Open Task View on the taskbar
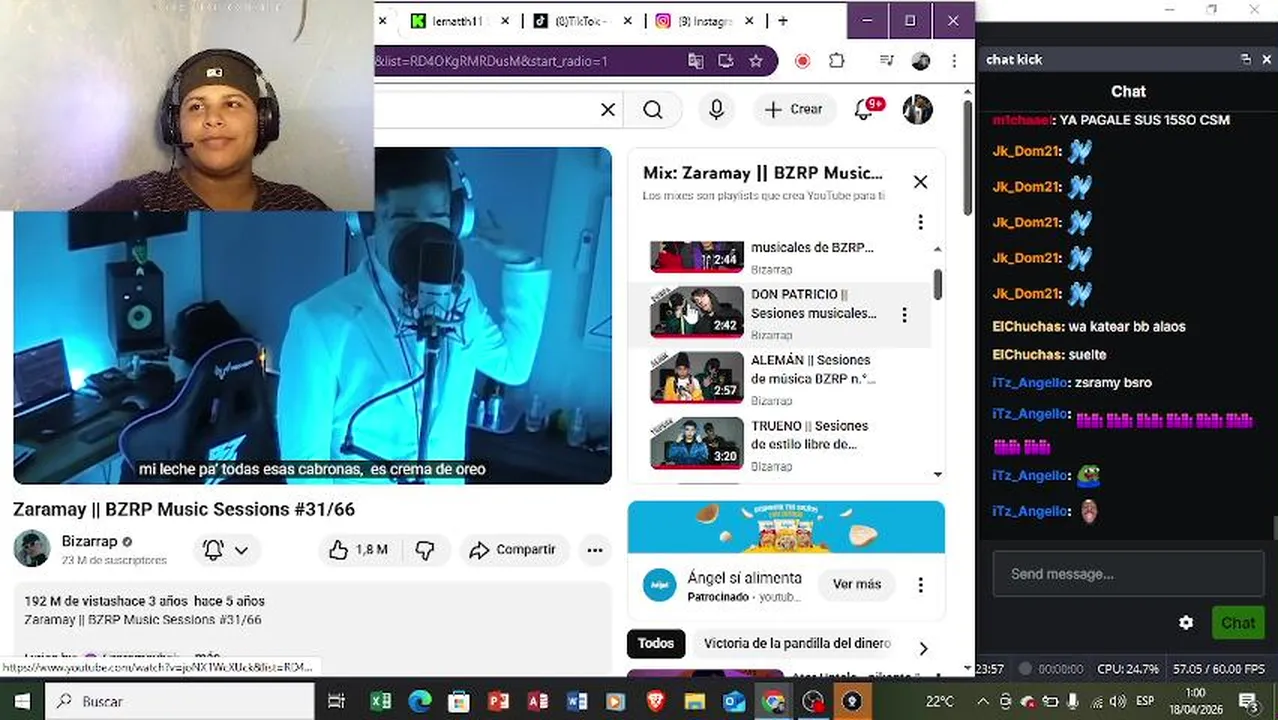Screen dimensions: 1278x720 [x=336, y=701]
